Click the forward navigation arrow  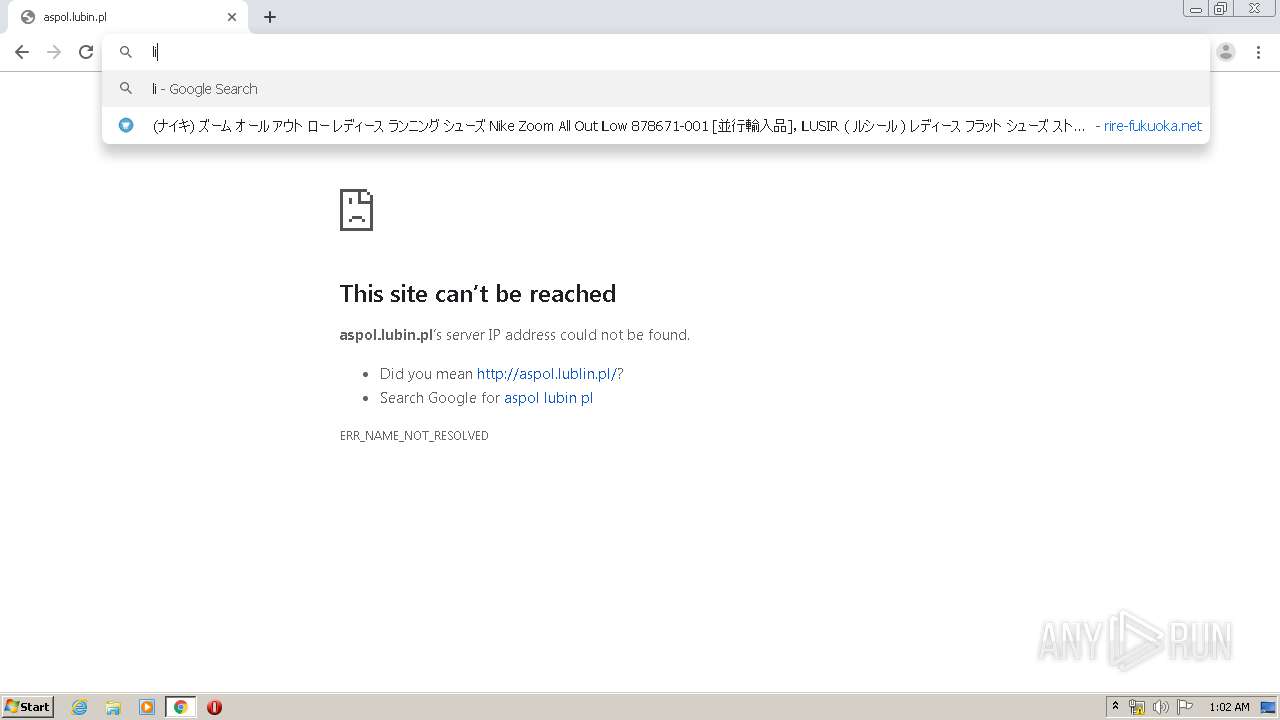(54, 52)
